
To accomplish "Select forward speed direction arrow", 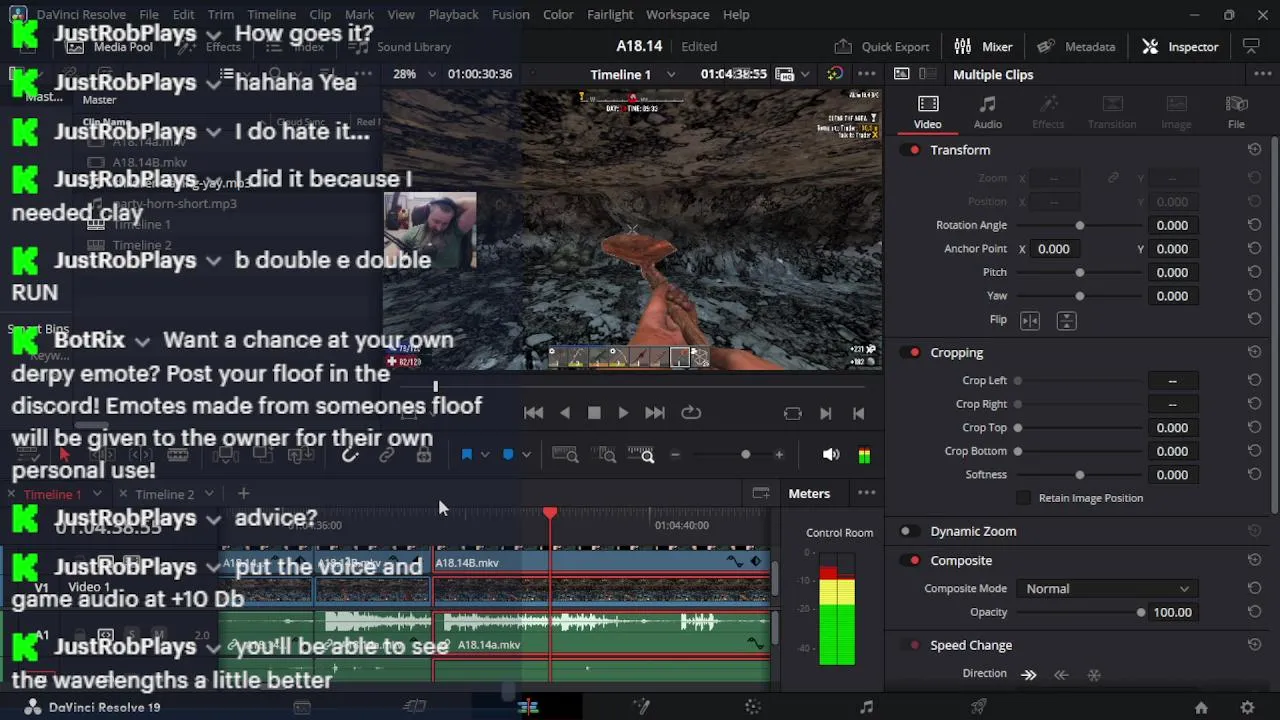I will point(1028,675).
